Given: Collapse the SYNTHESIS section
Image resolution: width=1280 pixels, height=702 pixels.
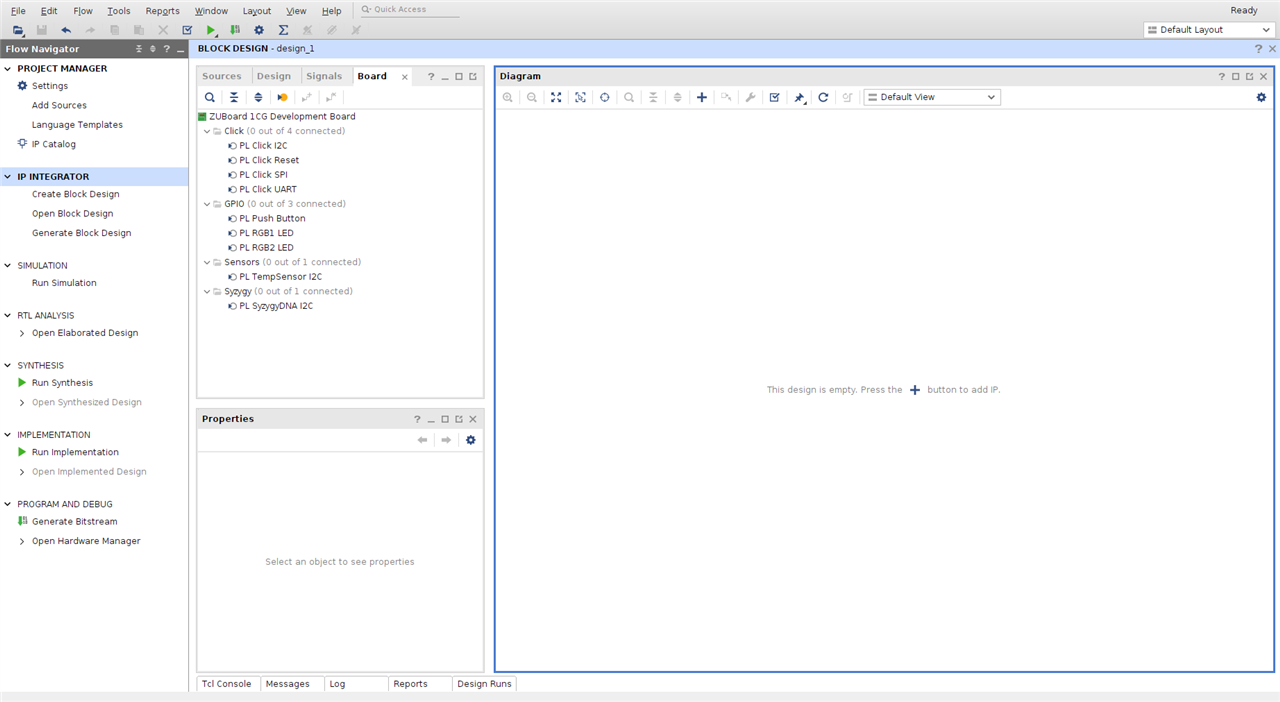Looking at the screenshot, I should [x=9, y=366].
